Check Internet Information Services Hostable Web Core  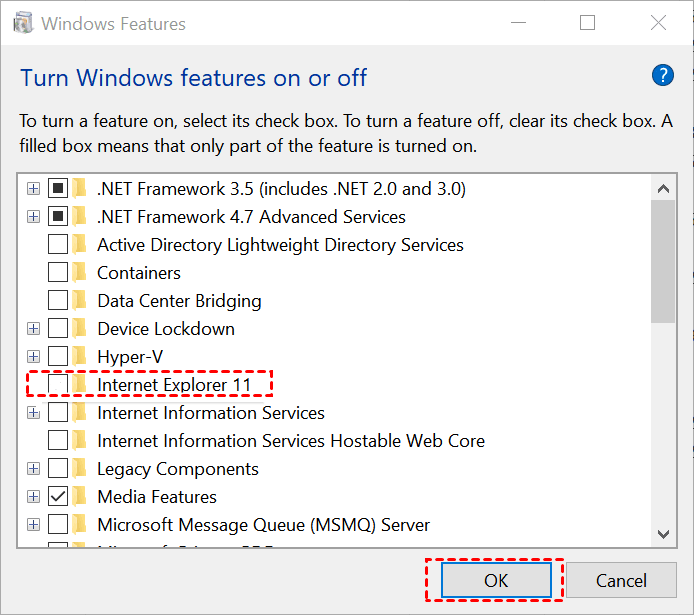(x=58, y=441)
